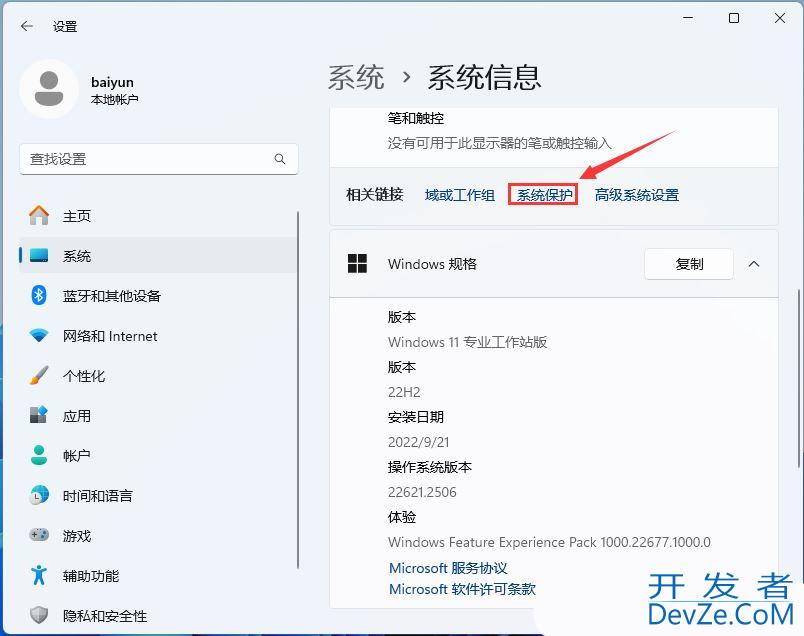The width and height of the screenshot is (804, 636).
Task: Click the 系统 breadcrumb
Action: [x=355, y=78]
